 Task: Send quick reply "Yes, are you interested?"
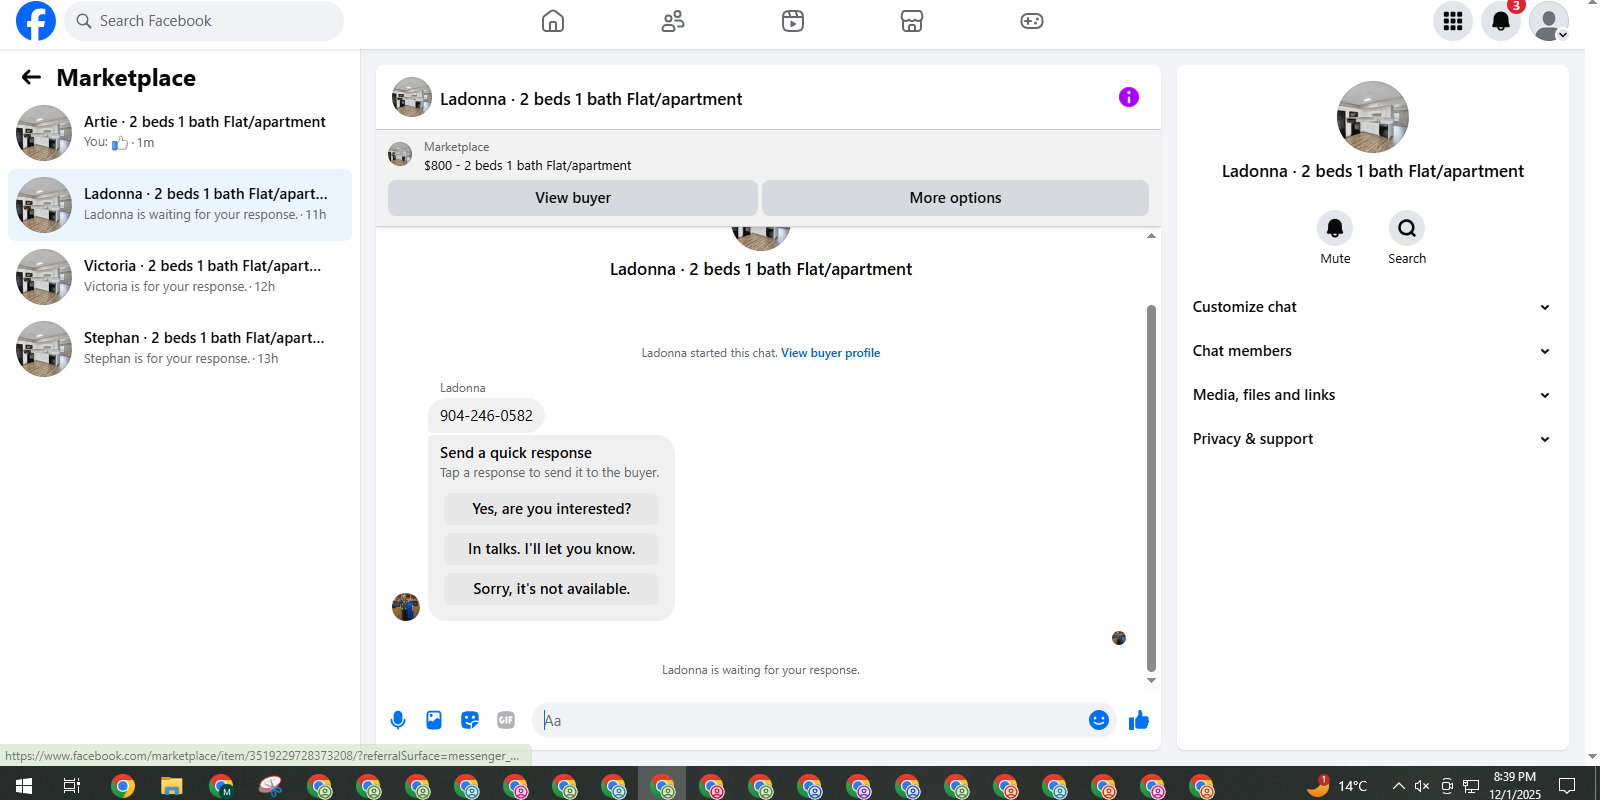click(x=552, y=509)
